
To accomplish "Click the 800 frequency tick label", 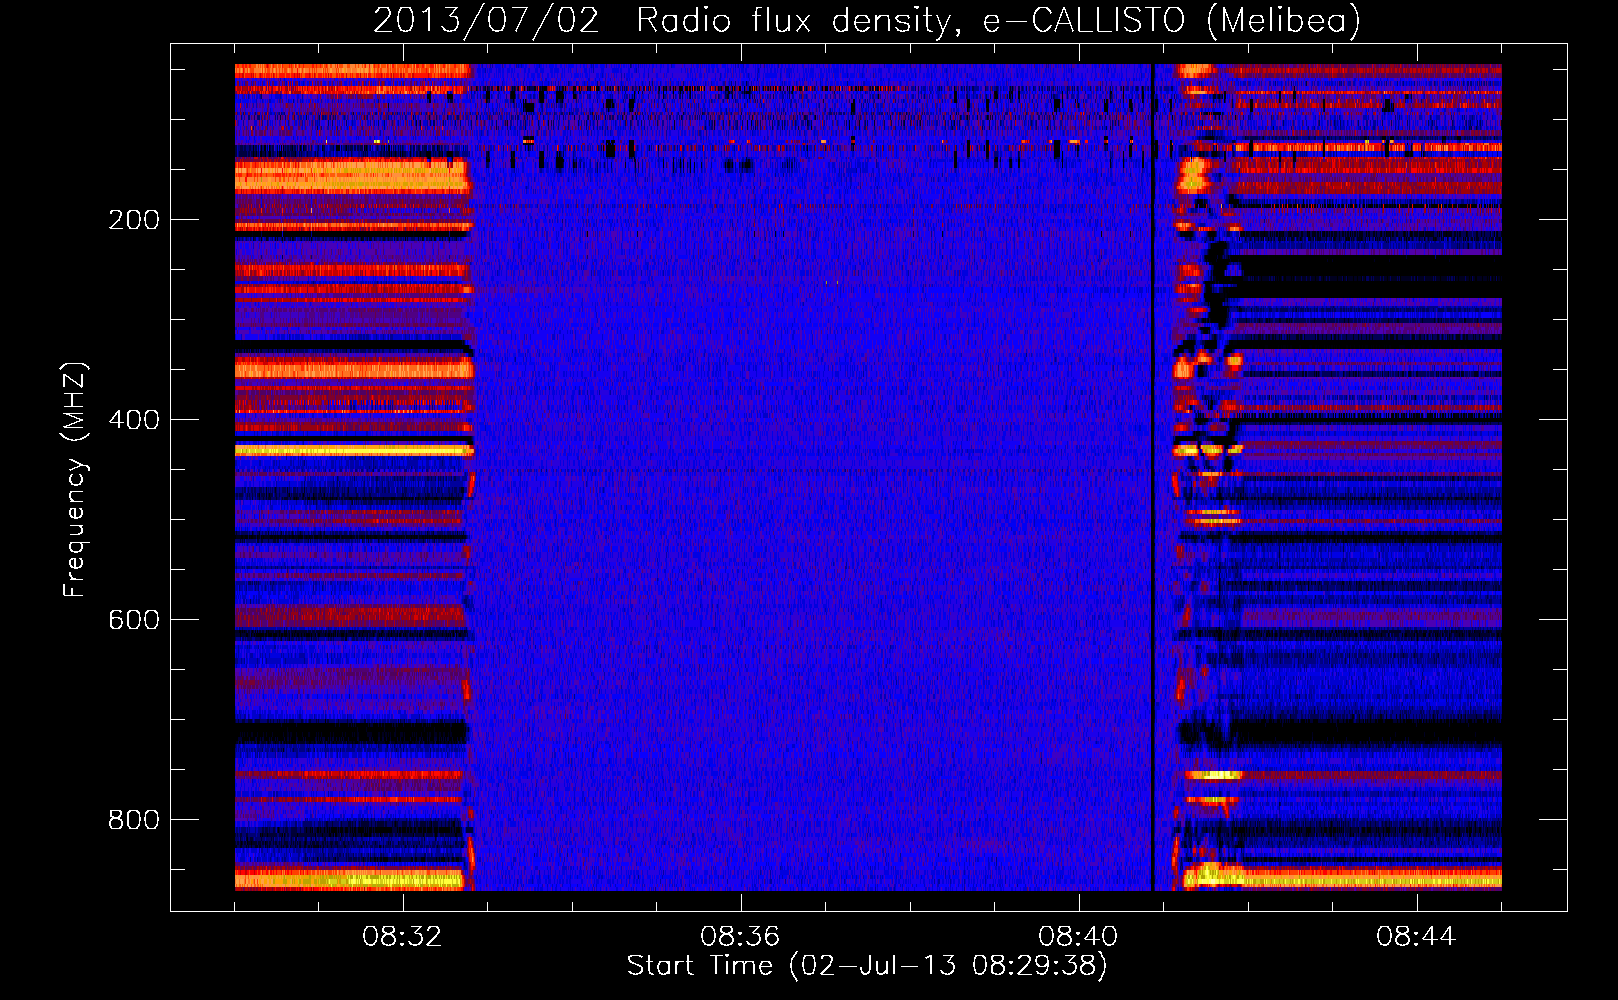I will point(134,820).
